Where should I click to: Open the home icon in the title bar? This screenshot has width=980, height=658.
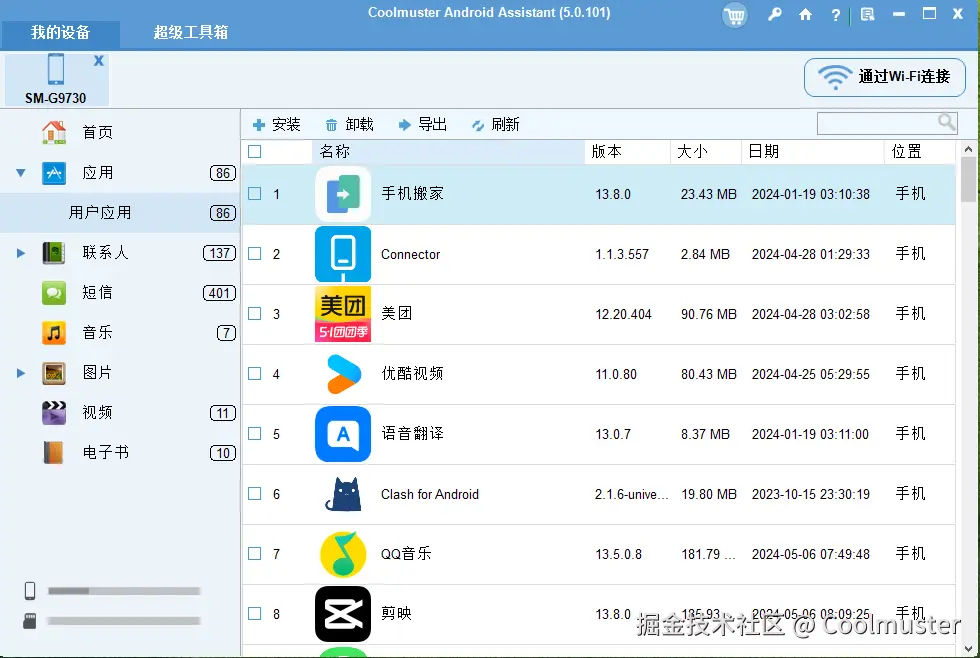coord(806,14)
